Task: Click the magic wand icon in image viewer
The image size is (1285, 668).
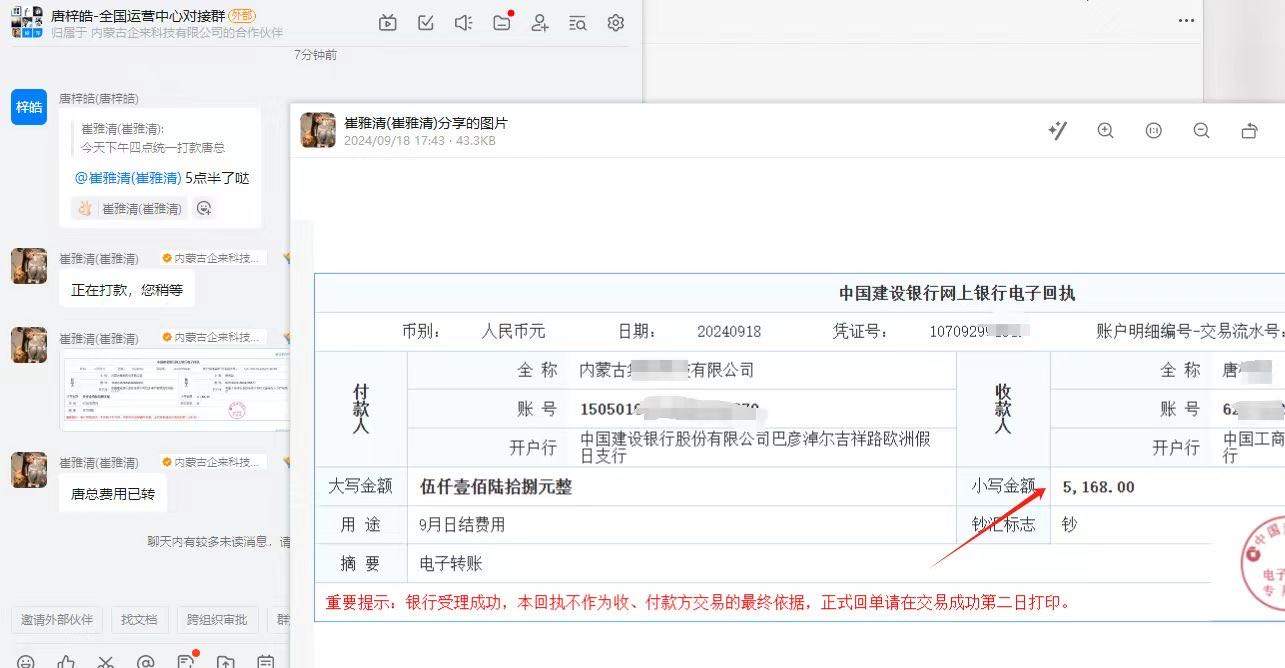Action: tap(1057, 131)
